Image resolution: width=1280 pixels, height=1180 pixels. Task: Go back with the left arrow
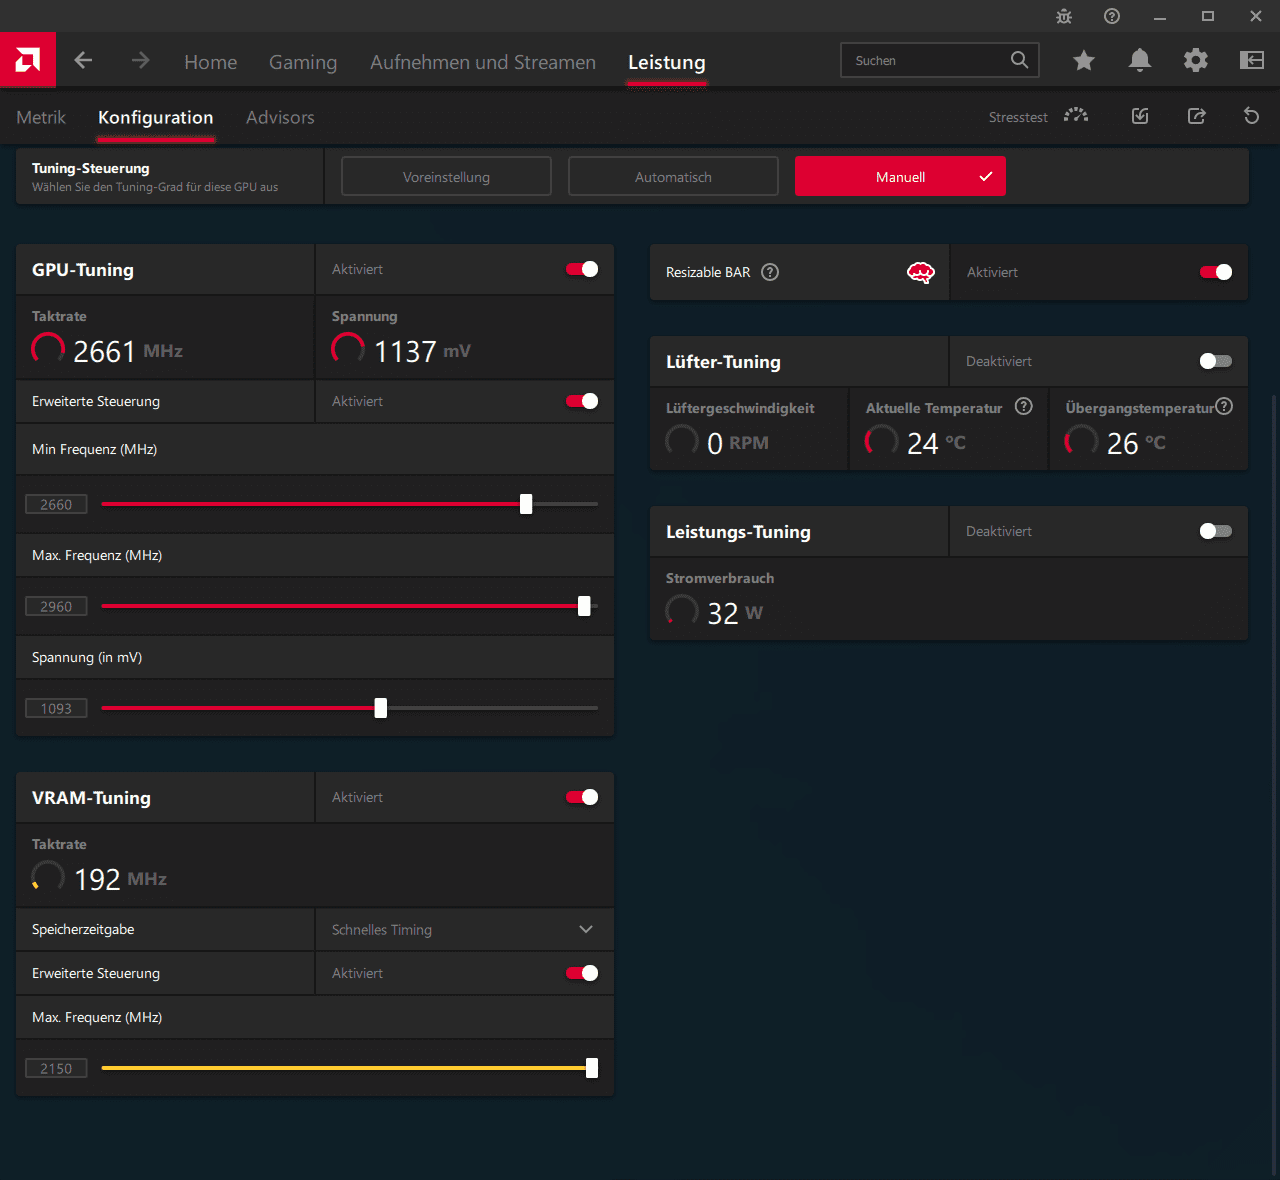pyautogui.click(x=83, y=60)
